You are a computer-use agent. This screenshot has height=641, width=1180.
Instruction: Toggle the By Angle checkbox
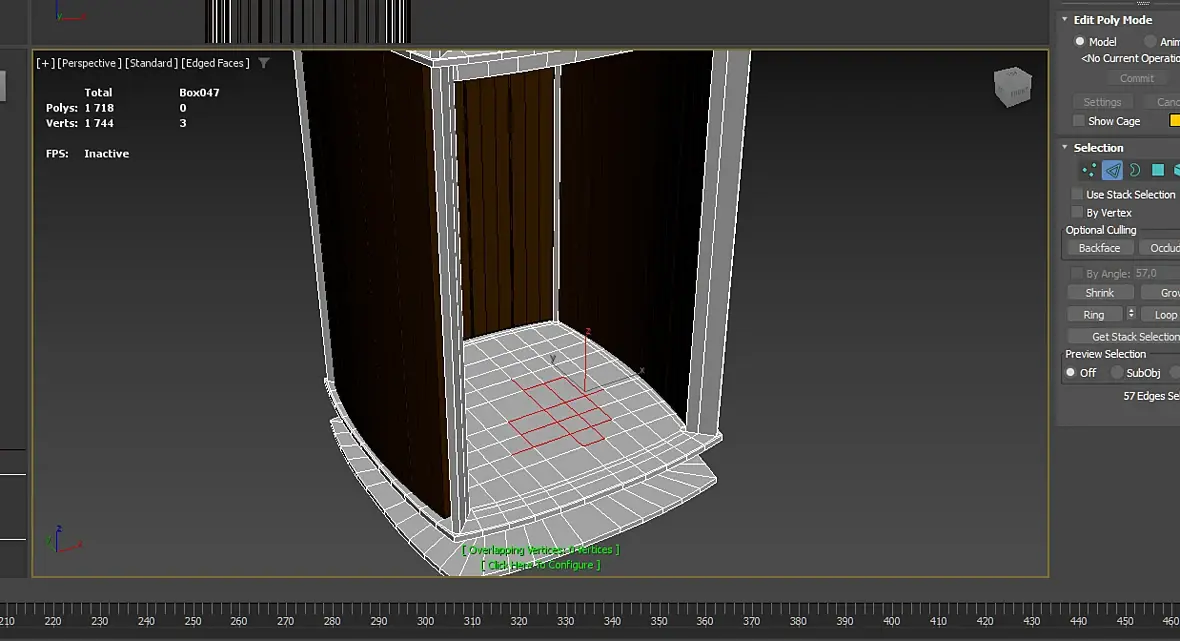click(1077, 273)
